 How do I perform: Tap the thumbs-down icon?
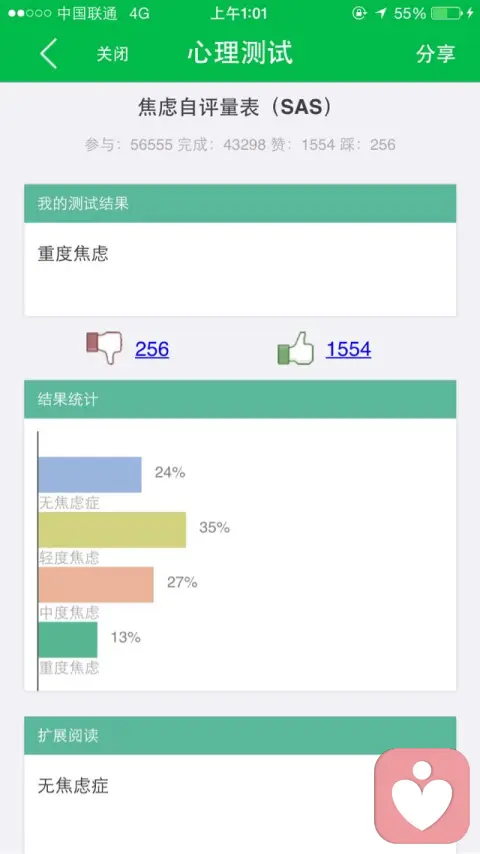[x=105, y=348]
